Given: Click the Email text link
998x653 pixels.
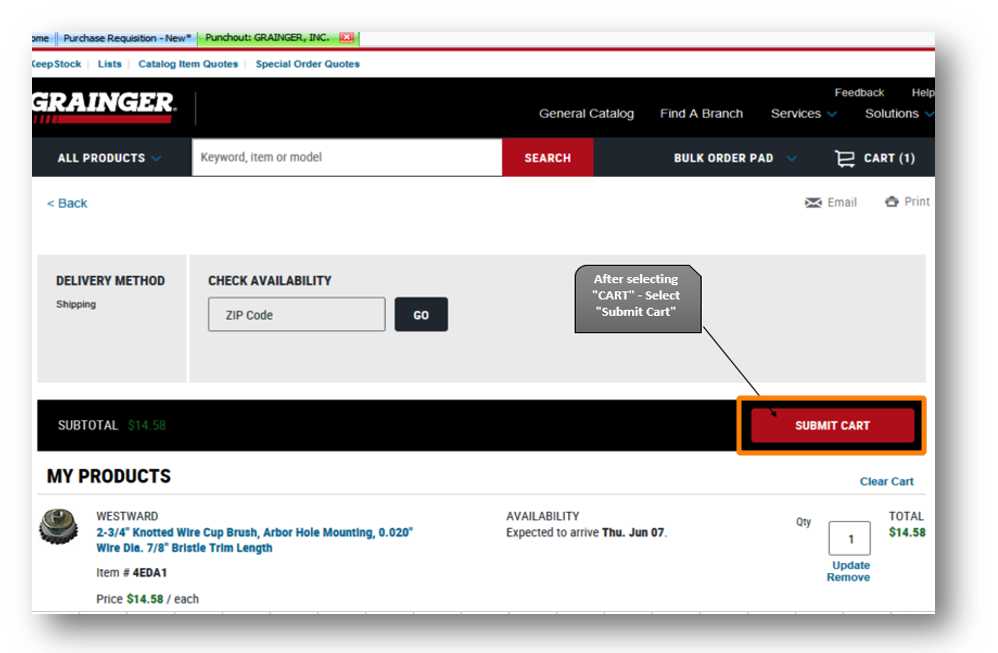Looking at the screenshot, I should pyautogui.click(x=841, y=202).
